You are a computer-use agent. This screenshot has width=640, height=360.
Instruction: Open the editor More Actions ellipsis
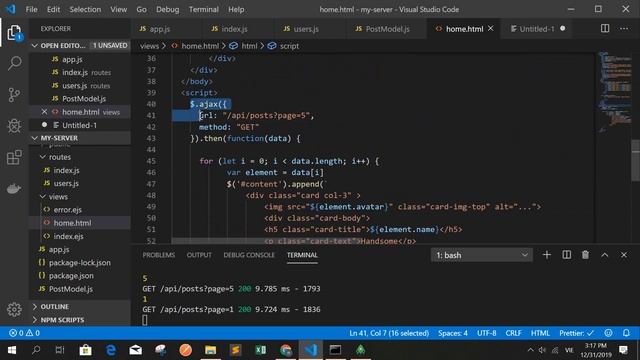pyautogui.click(x=624, y=29)
